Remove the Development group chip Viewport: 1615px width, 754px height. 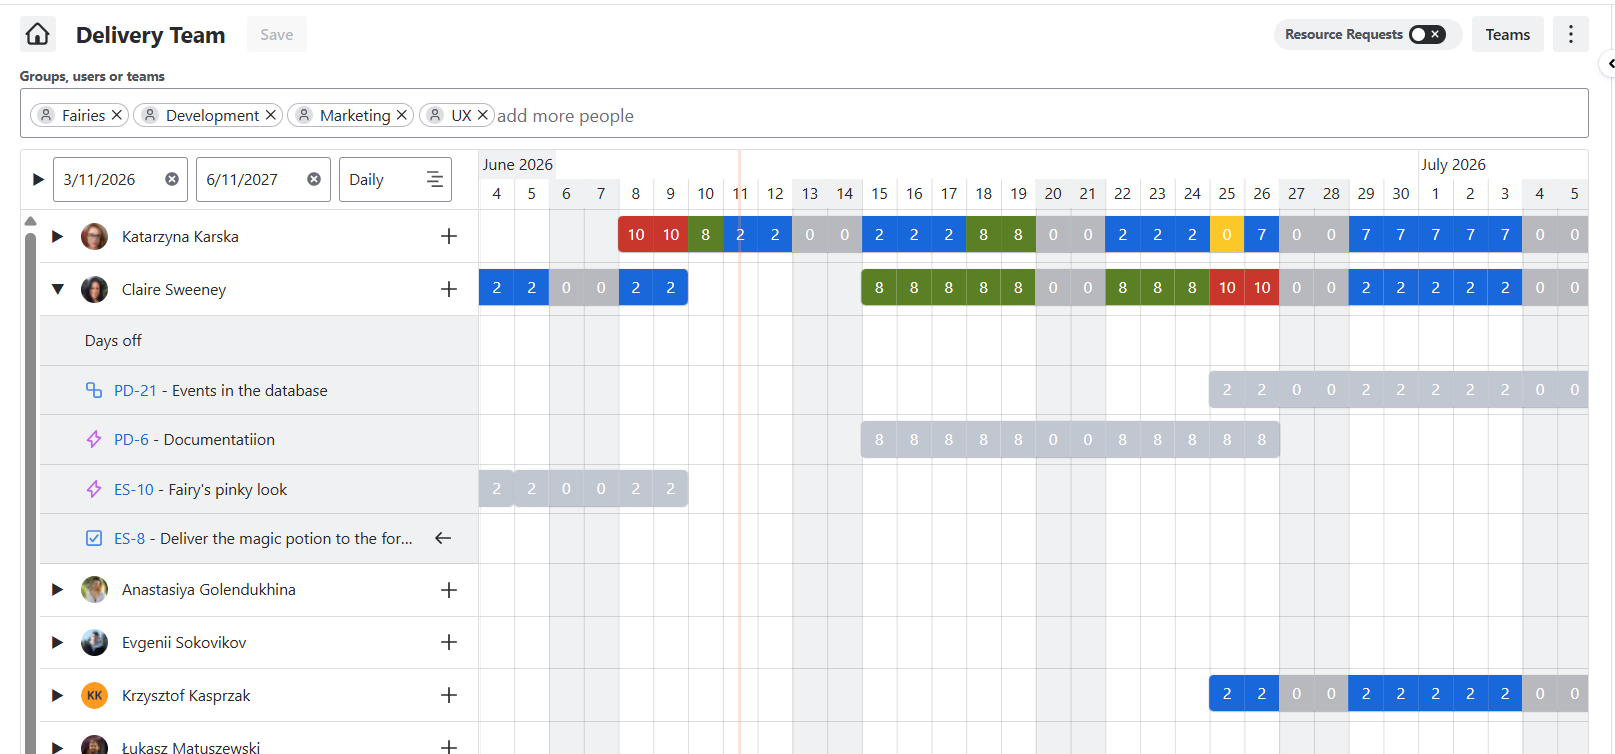click(271, 115)
